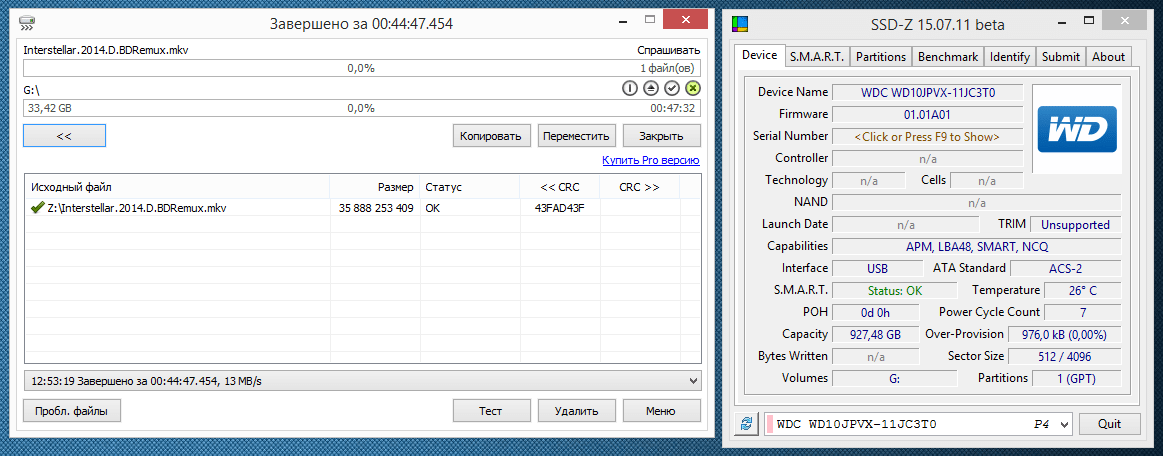Open the Меню button

tap(660, 410)
